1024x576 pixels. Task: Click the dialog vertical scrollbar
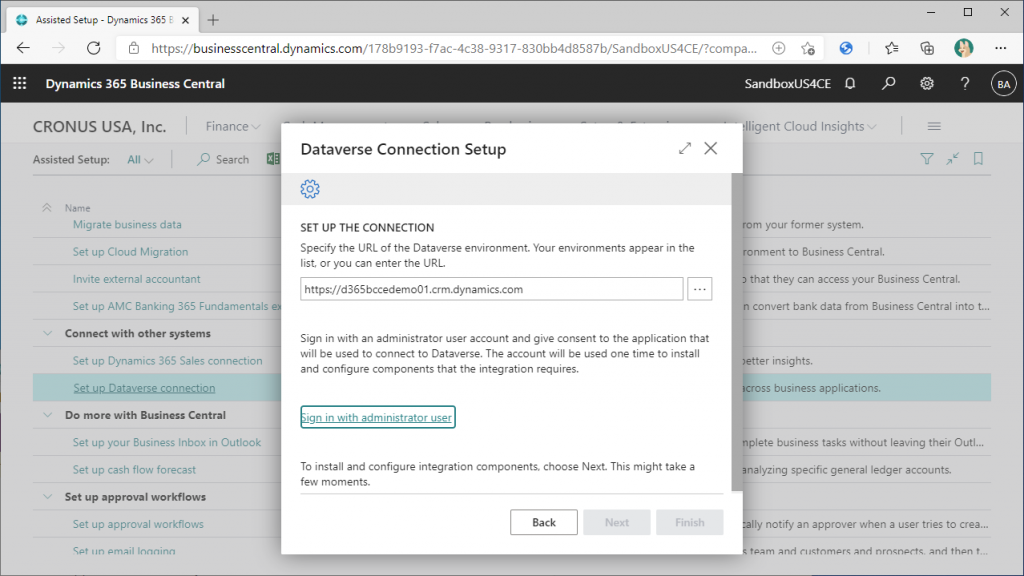pos(737,332)
